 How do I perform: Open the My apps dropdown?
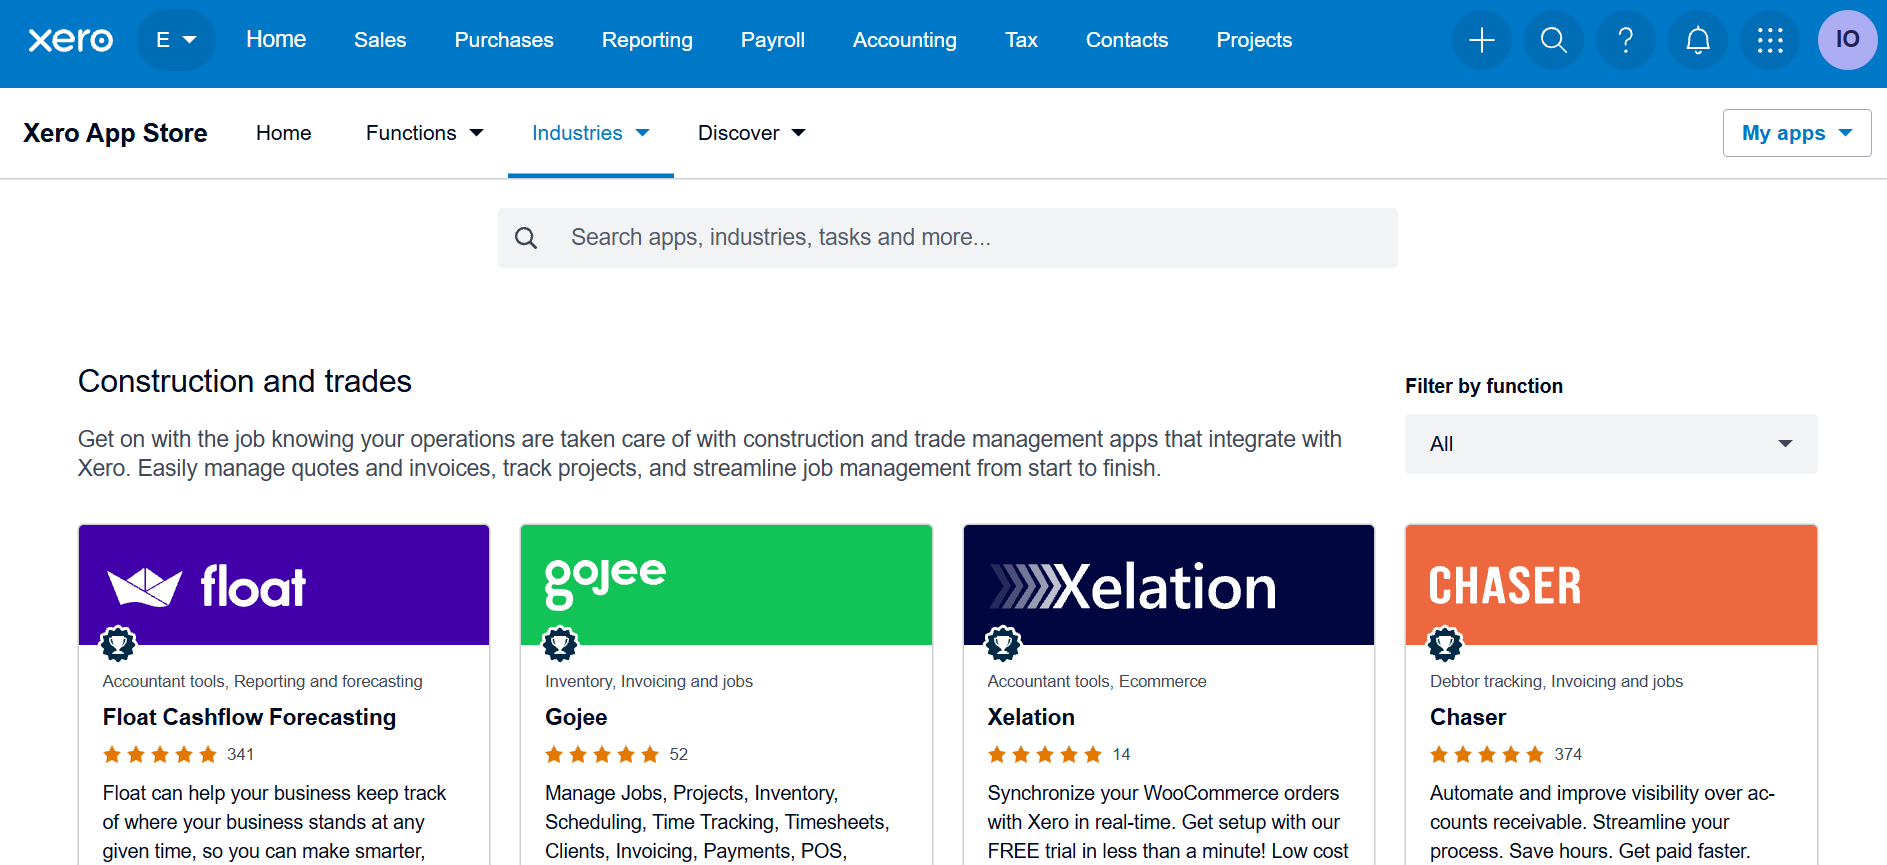tap(1797, 133)
